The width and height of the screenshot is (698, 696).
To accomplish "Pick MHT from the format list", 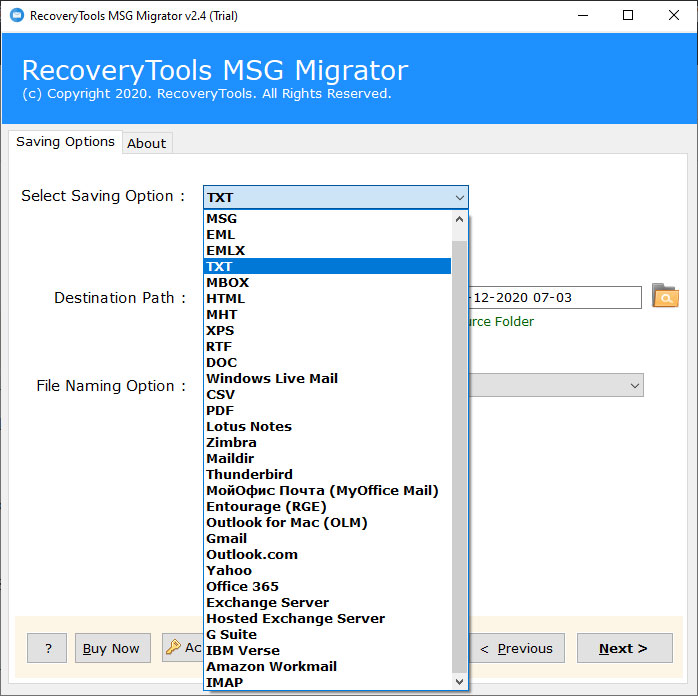I will coord(327,315).
